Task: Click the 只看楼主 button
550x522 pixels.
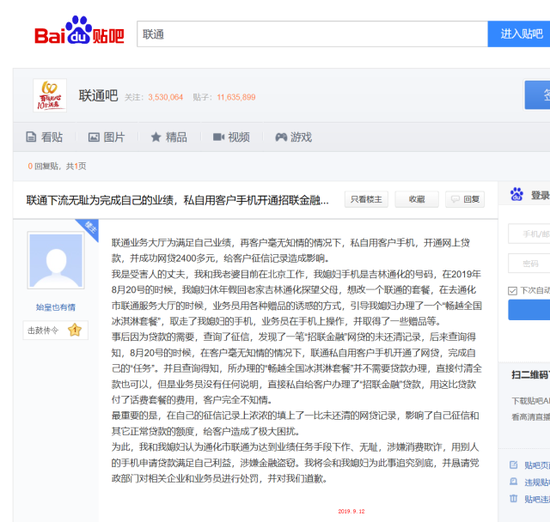Action: [x=366, y=200]
